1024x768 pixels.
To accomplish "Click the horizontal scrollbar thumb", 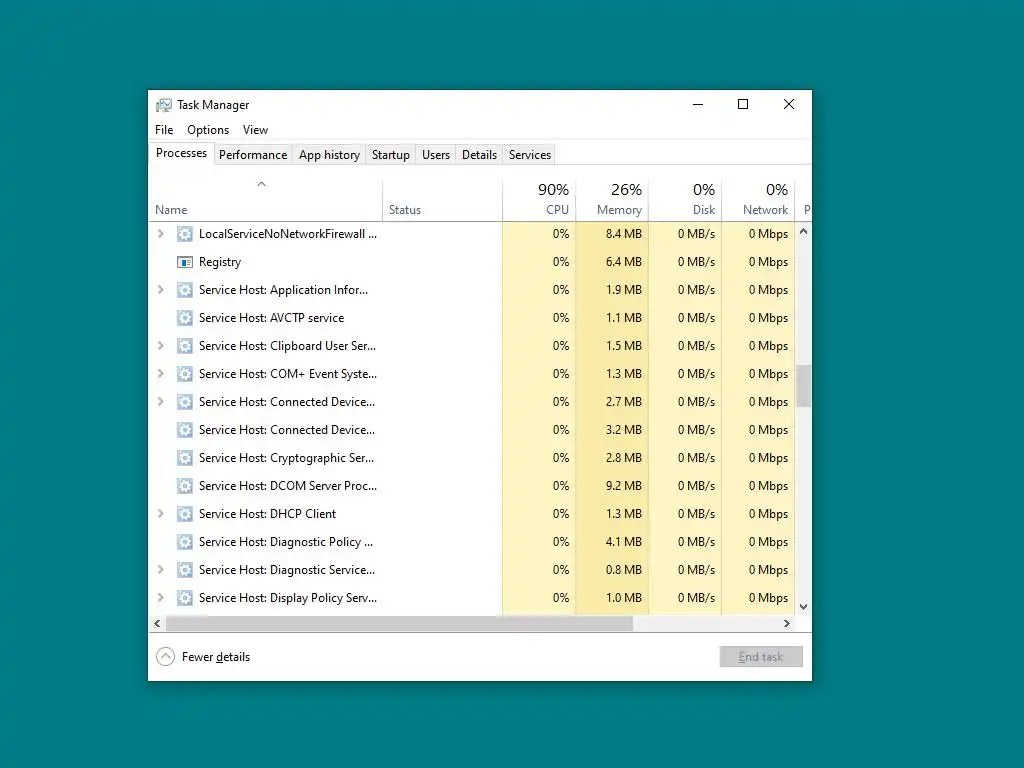I will (399, 624).
